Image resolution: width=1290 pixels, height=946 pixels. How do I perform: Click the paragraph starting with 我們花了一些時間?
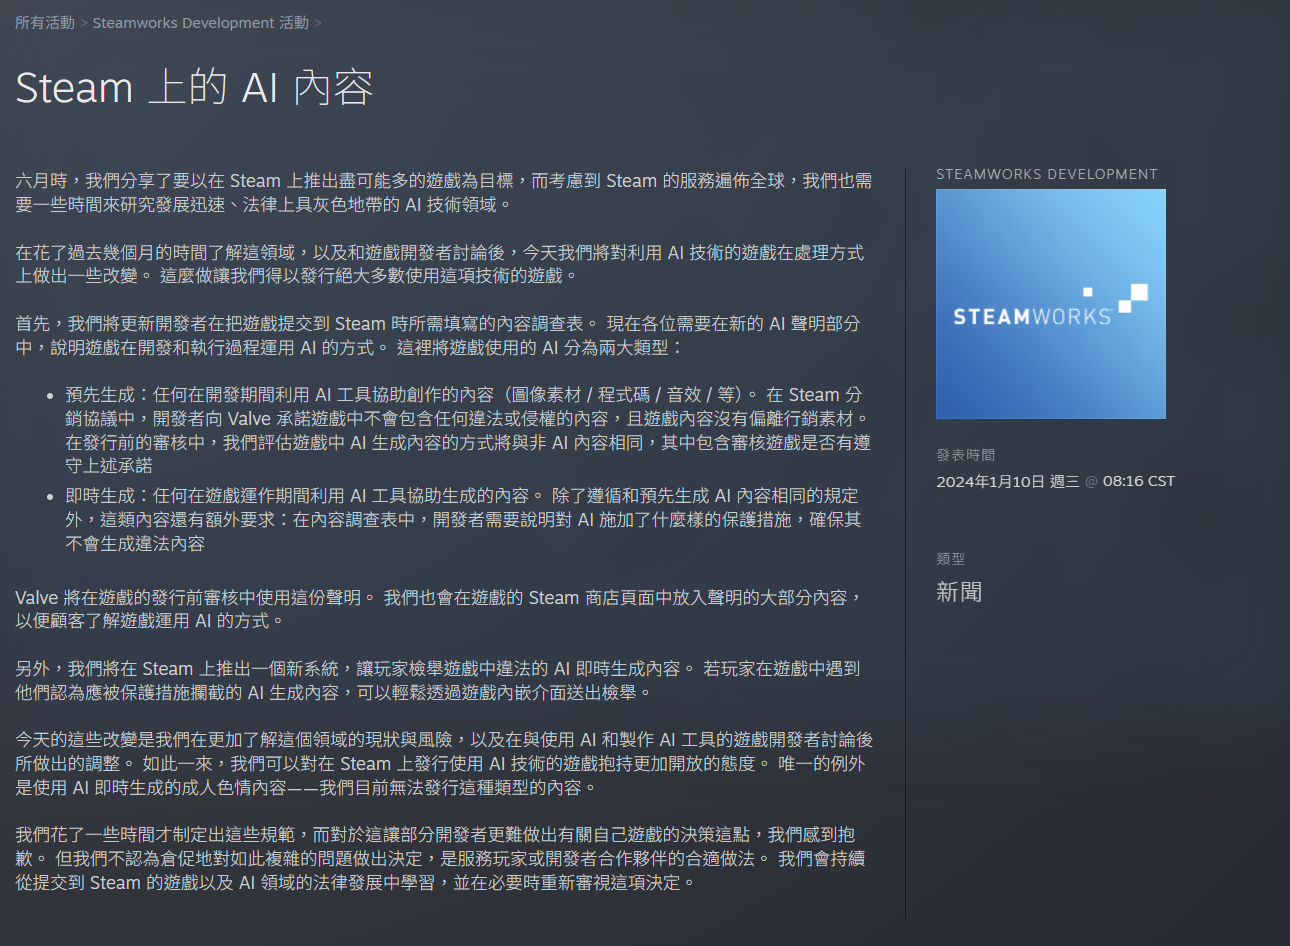440,859
